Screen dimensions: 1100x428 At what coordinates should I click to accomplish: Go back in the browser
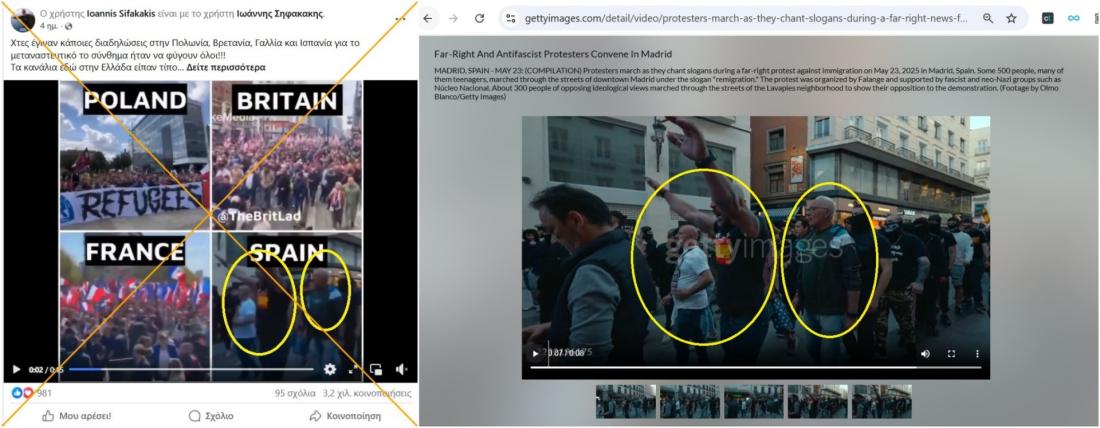click(x=428, y=18)
